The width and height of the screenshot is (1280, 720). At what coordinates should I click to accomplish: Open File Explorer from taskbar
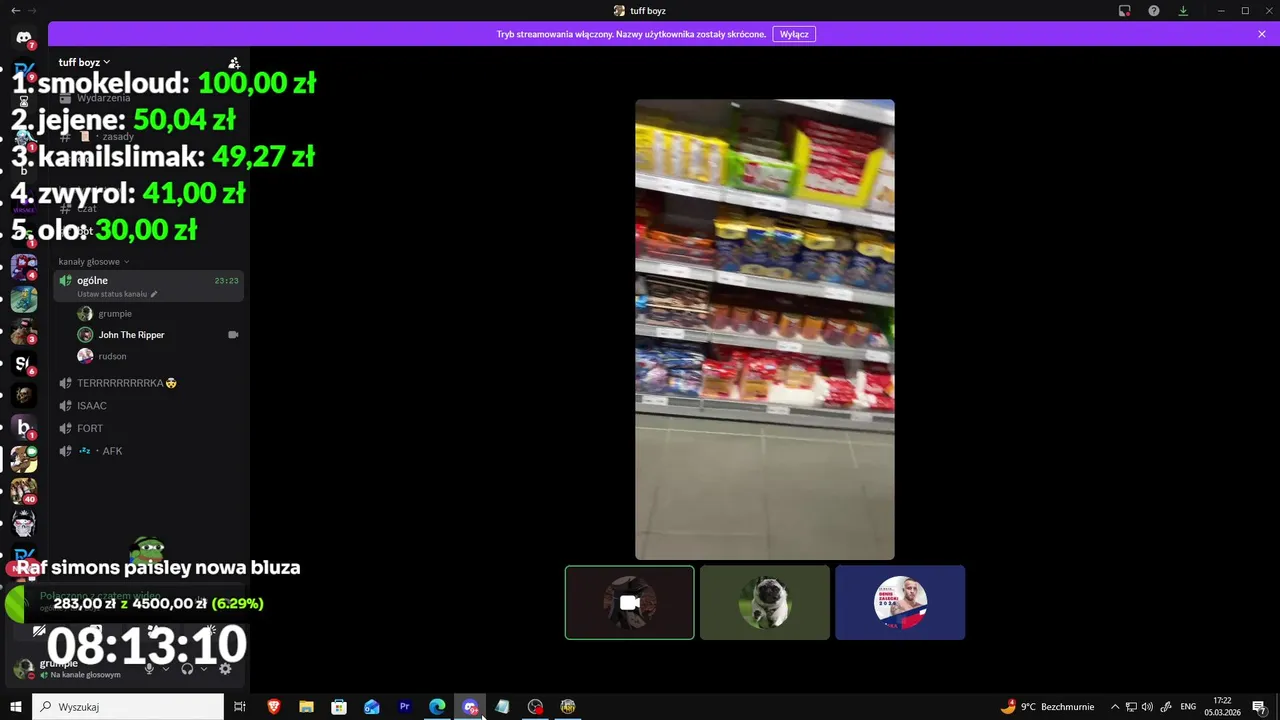(306, 707)
